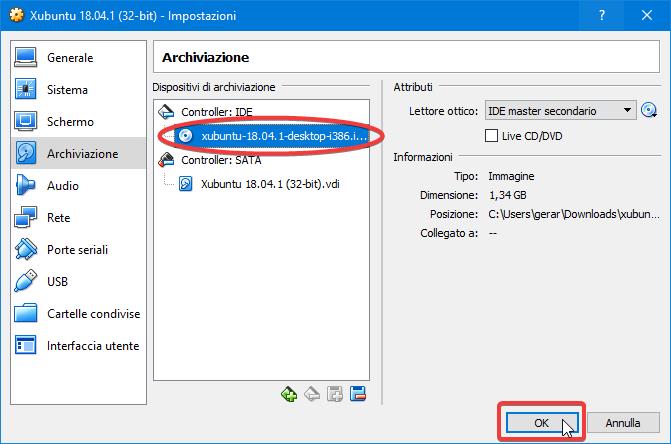Select Xubuntu 18.04.1 (32-bit).vdi disk
This screenshot has height=444, width=671.
[x=270, y=184]
